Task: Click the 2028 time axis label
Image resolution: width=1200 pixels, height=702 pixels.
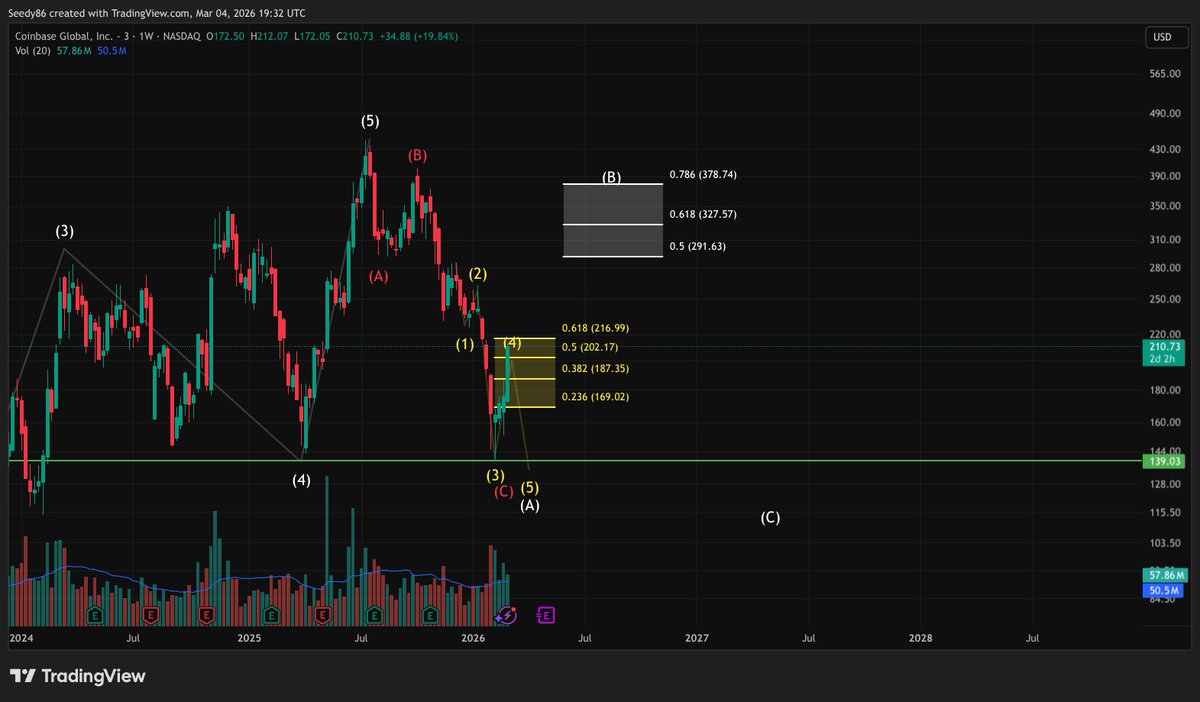Action: 921,637
